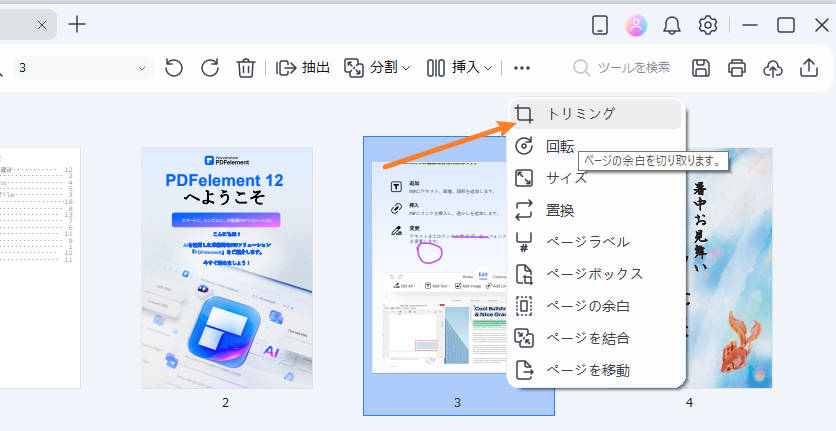Select page 4 goldfish thumbnail
The image size is (836, 431).
tap(729, 268)
